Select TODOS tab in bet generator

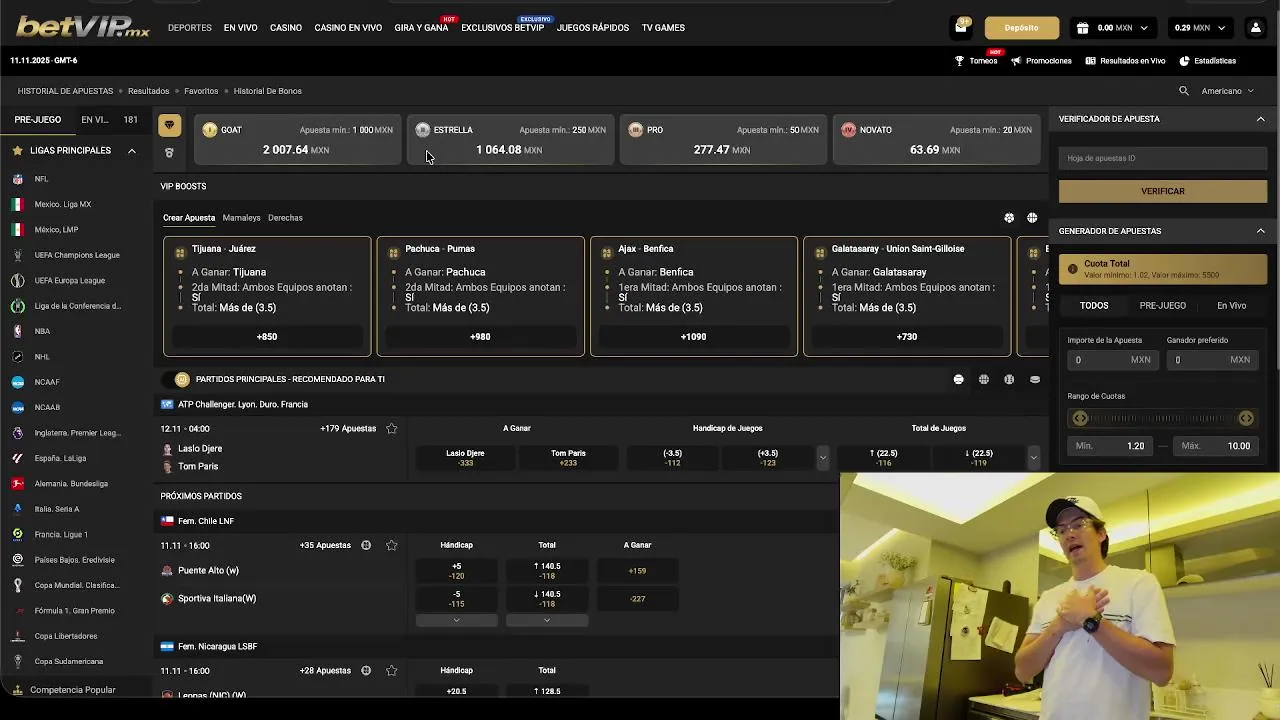pyautogui.click(x=1094, y=306)
